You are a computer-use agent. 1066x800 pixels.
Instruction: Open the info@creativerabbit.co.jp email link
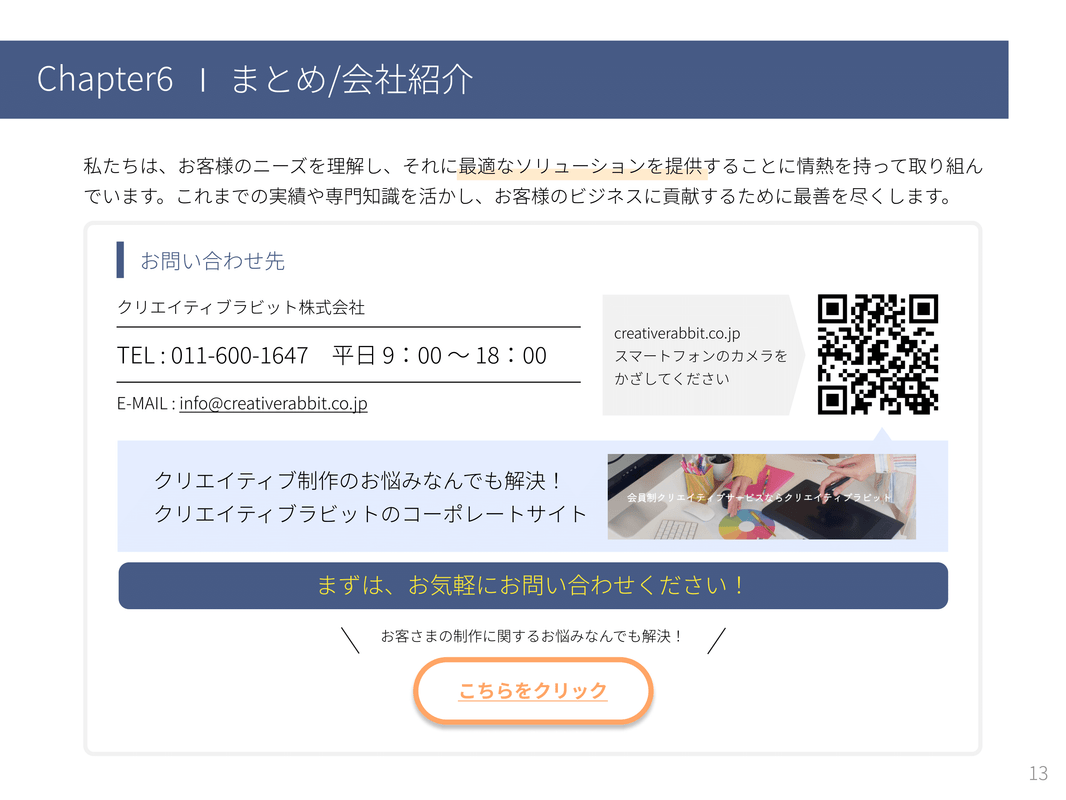coord(273,403)
